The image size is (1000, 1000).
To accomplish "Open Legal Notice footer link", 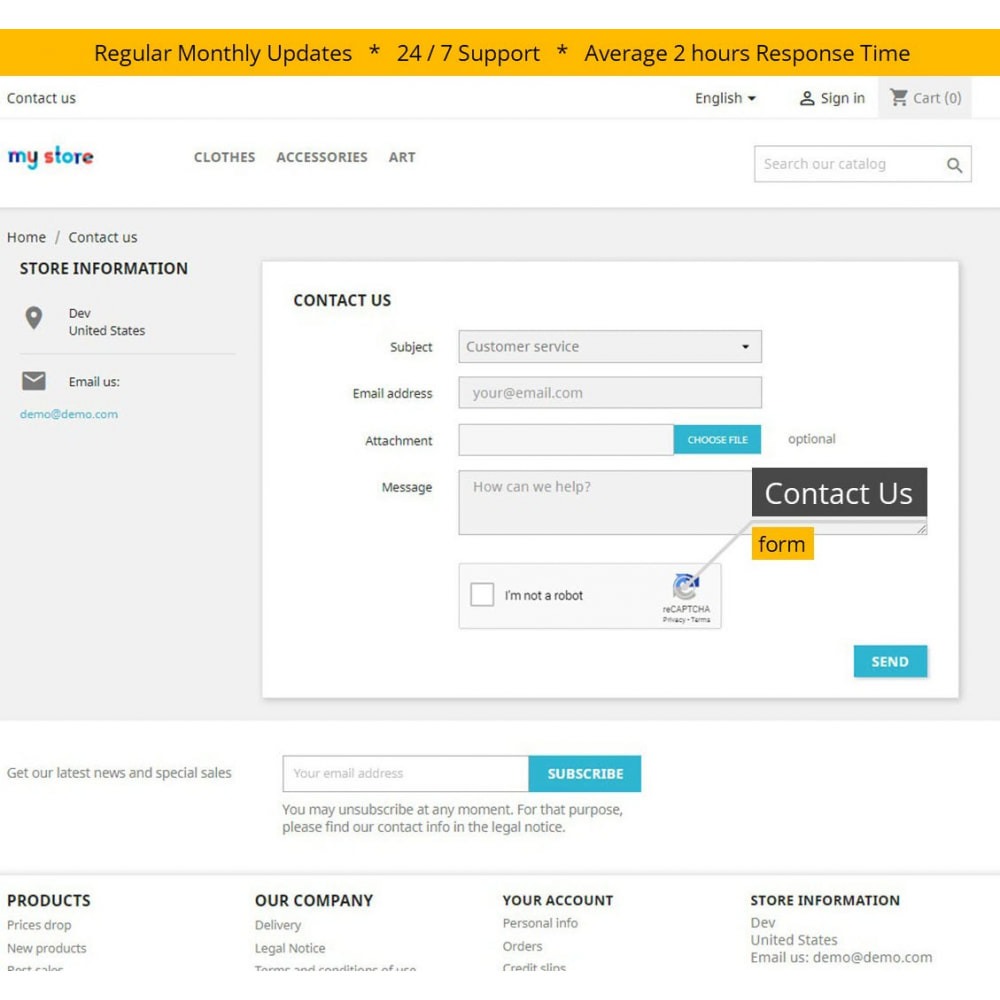I will (x=290, y=948).
